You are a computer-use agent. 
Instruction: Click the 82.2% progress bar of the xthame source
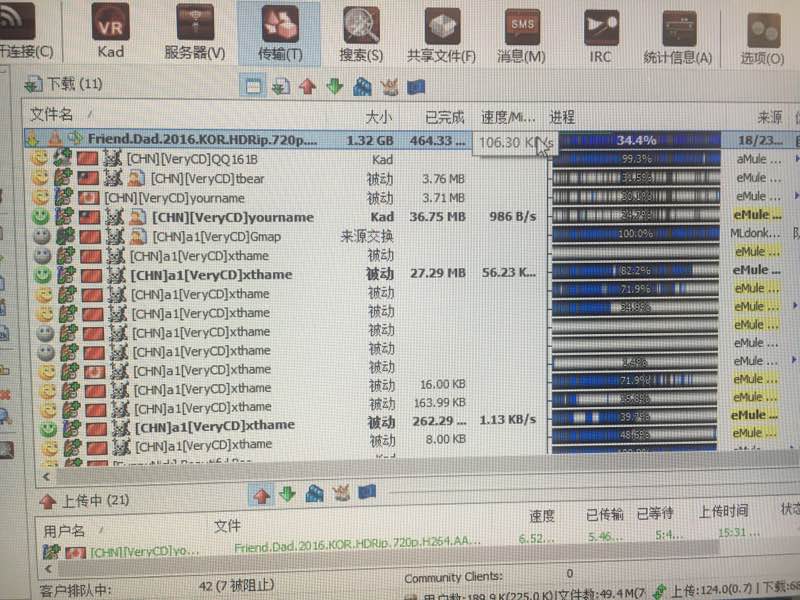(x=635, y=270)
